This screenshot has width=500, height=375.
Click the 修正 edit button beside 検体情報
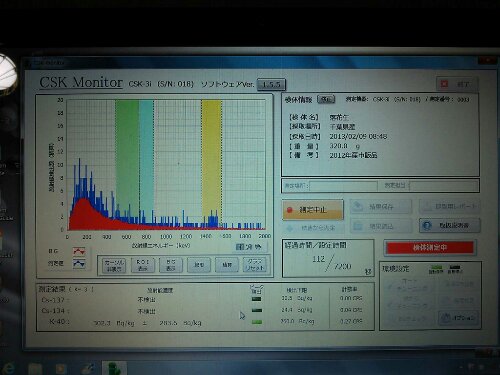(x=326, y=99)
